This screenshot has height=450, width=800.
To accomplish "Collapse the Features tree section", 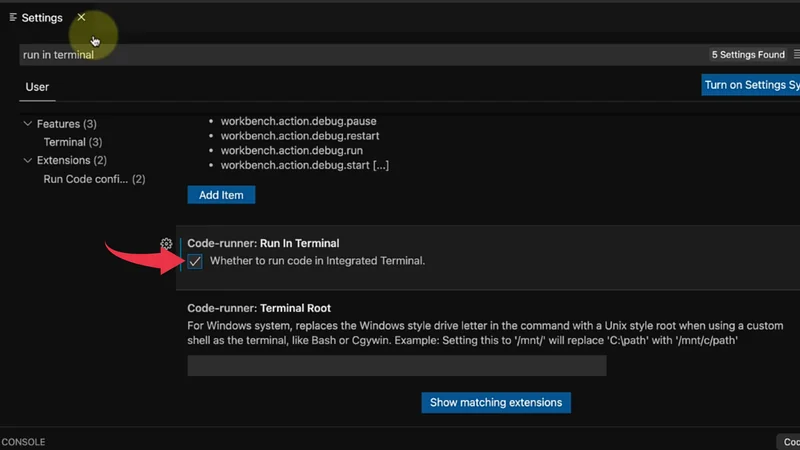I will (27, 124).
